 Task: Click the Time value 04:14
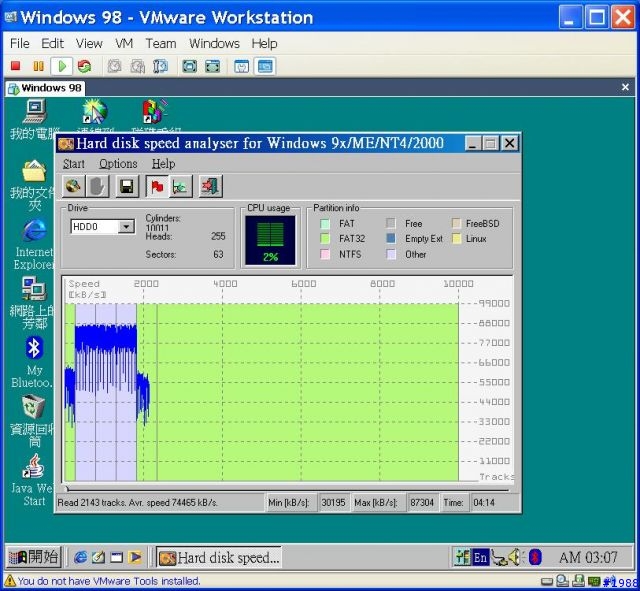(484, 502)
